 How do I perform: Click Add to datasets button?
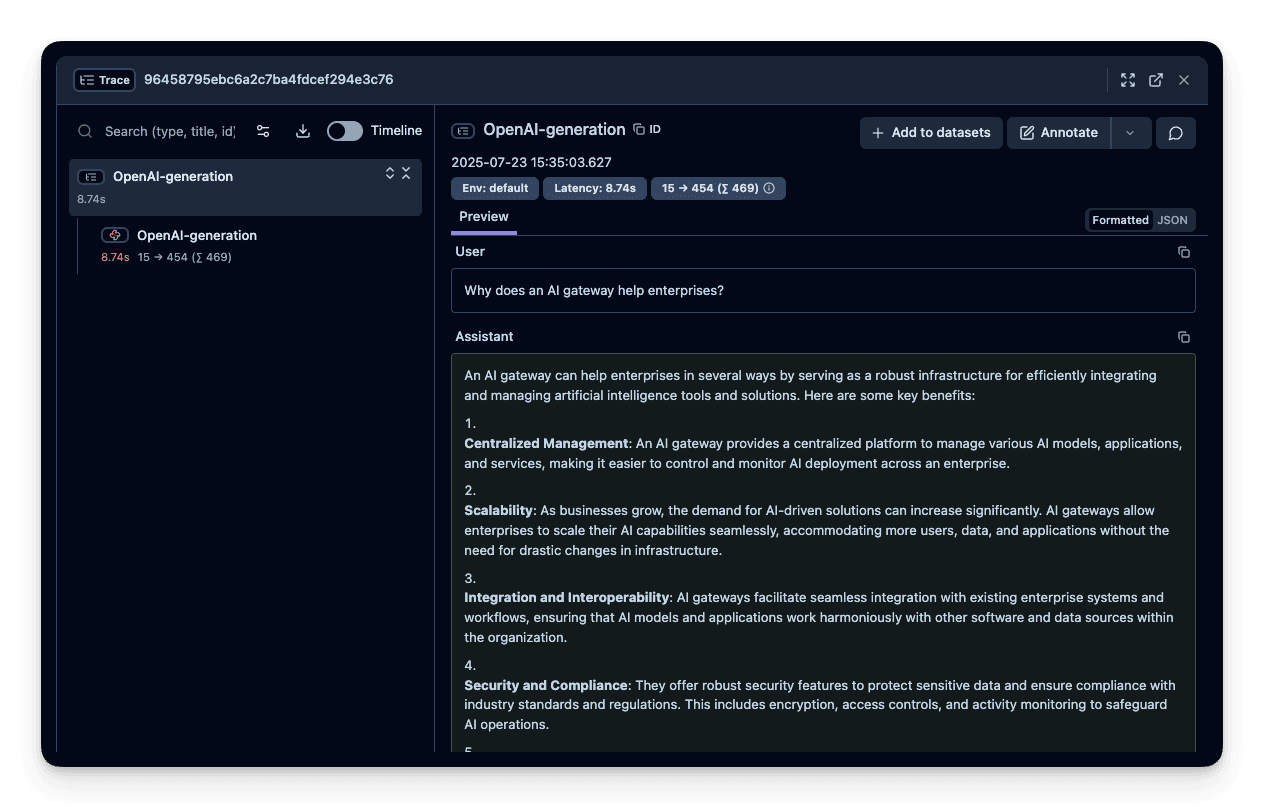(x=931, y=133)
